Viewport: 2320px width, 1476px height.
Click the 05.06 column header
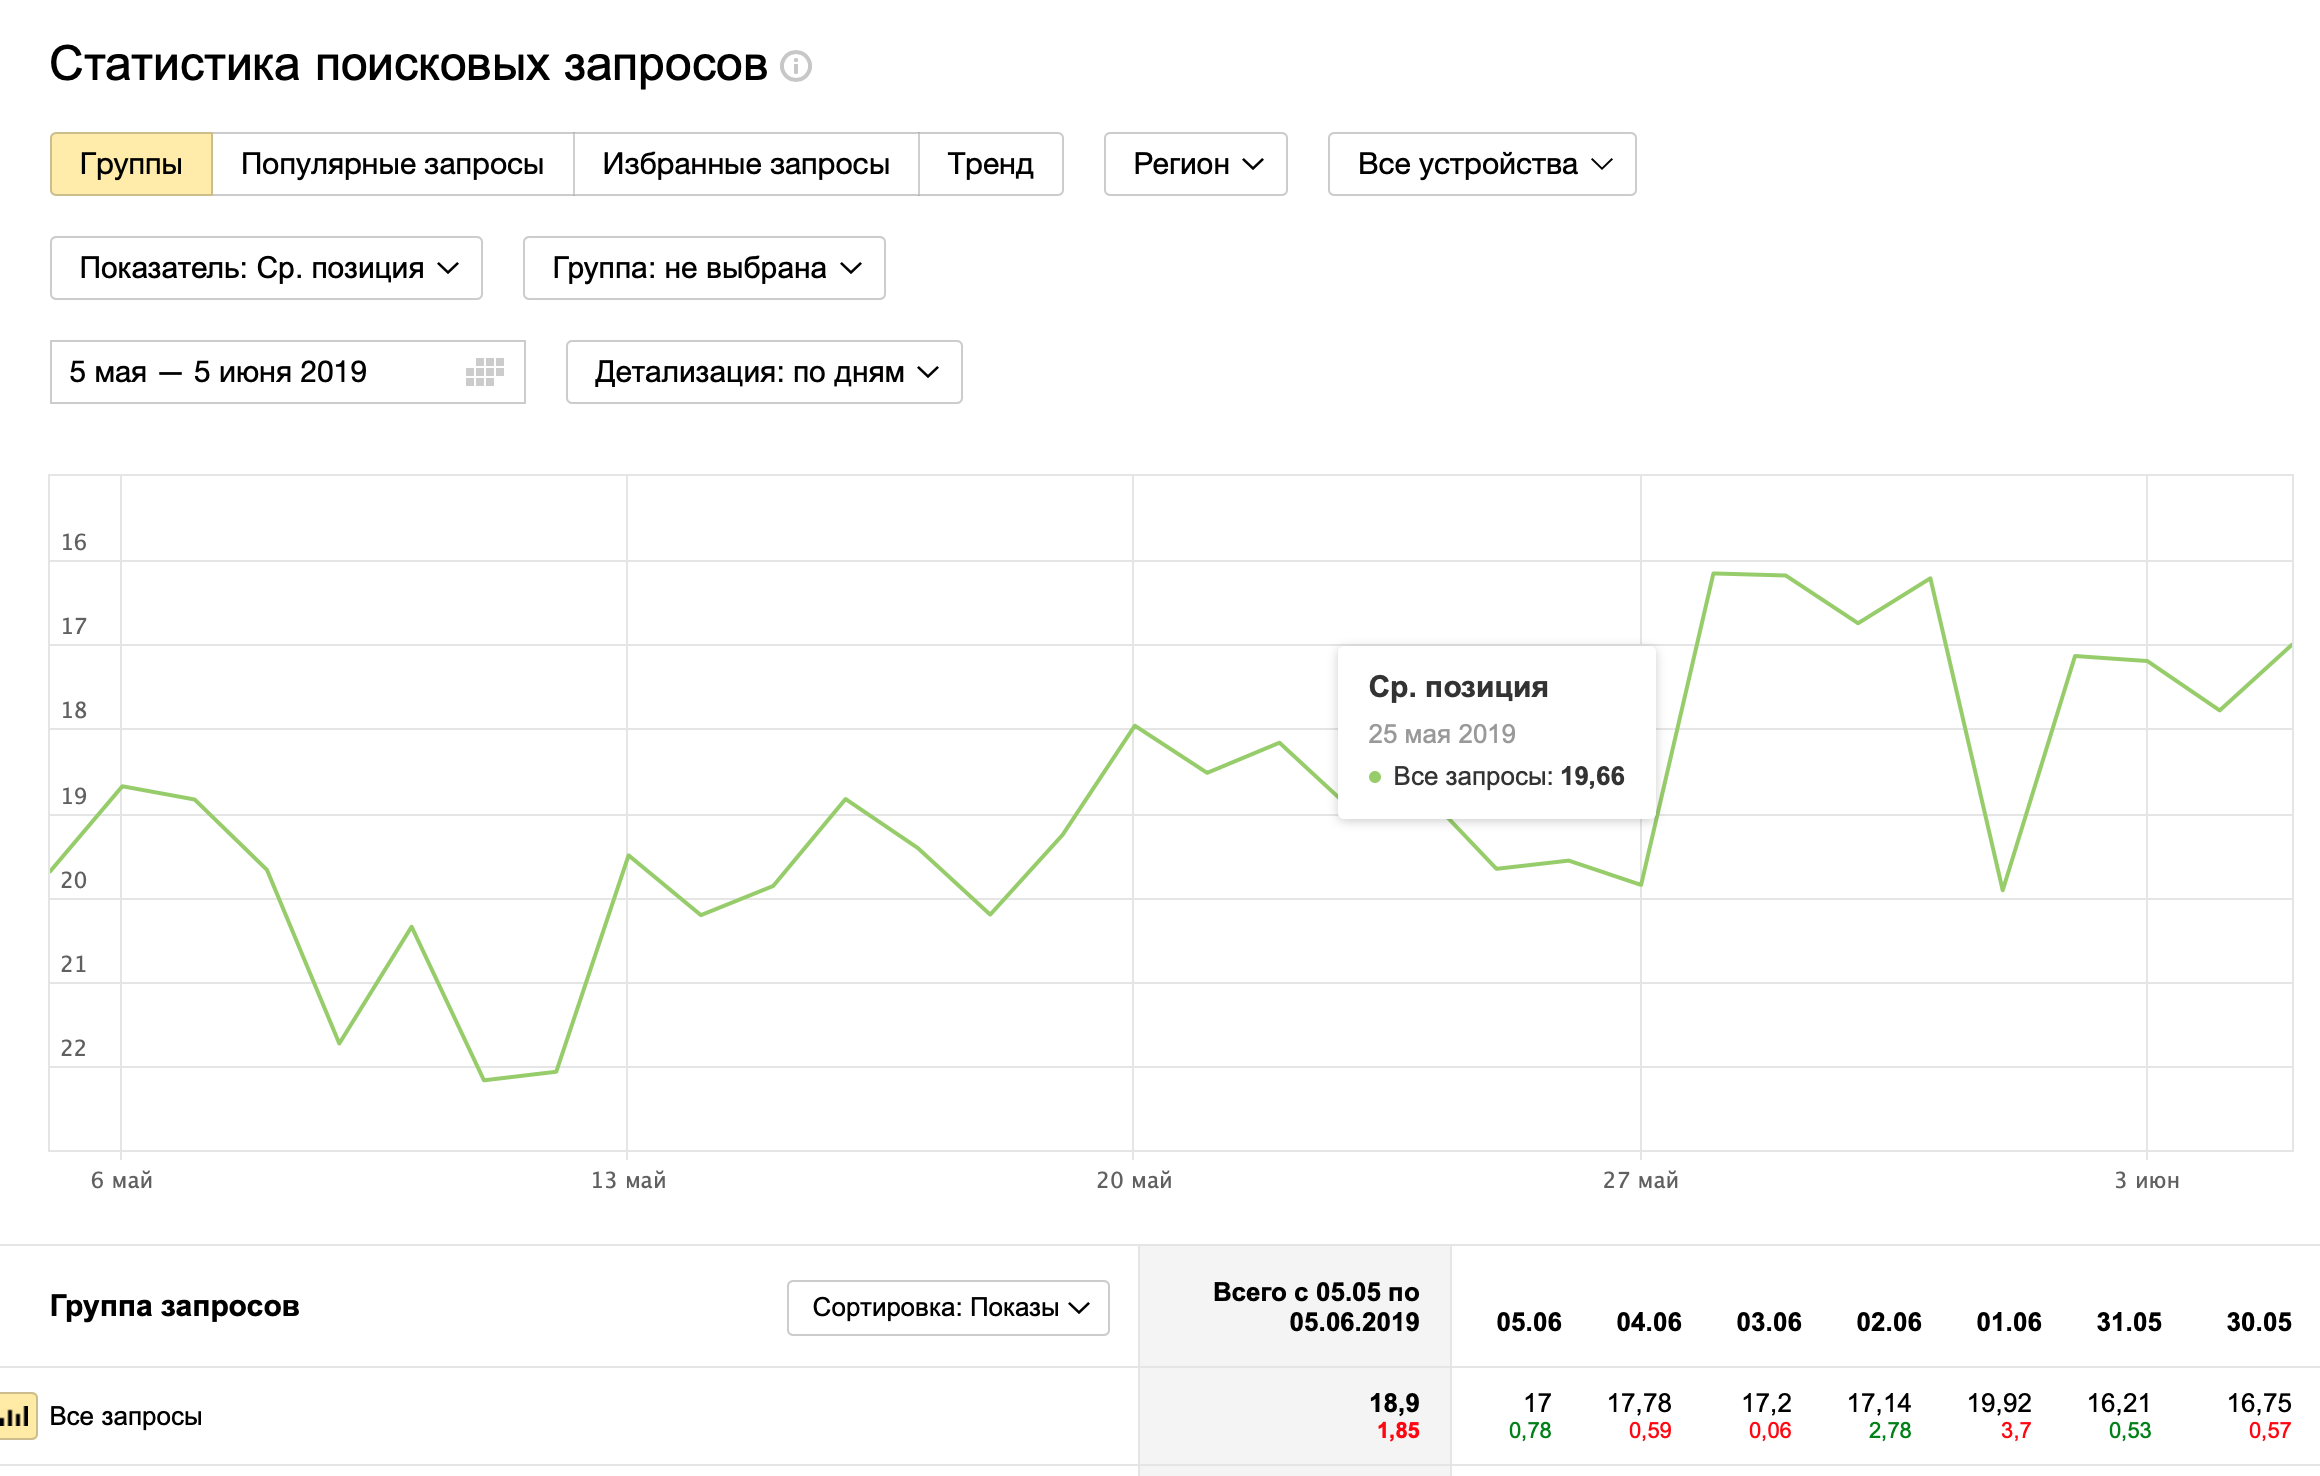(x=1528, y=1322)
